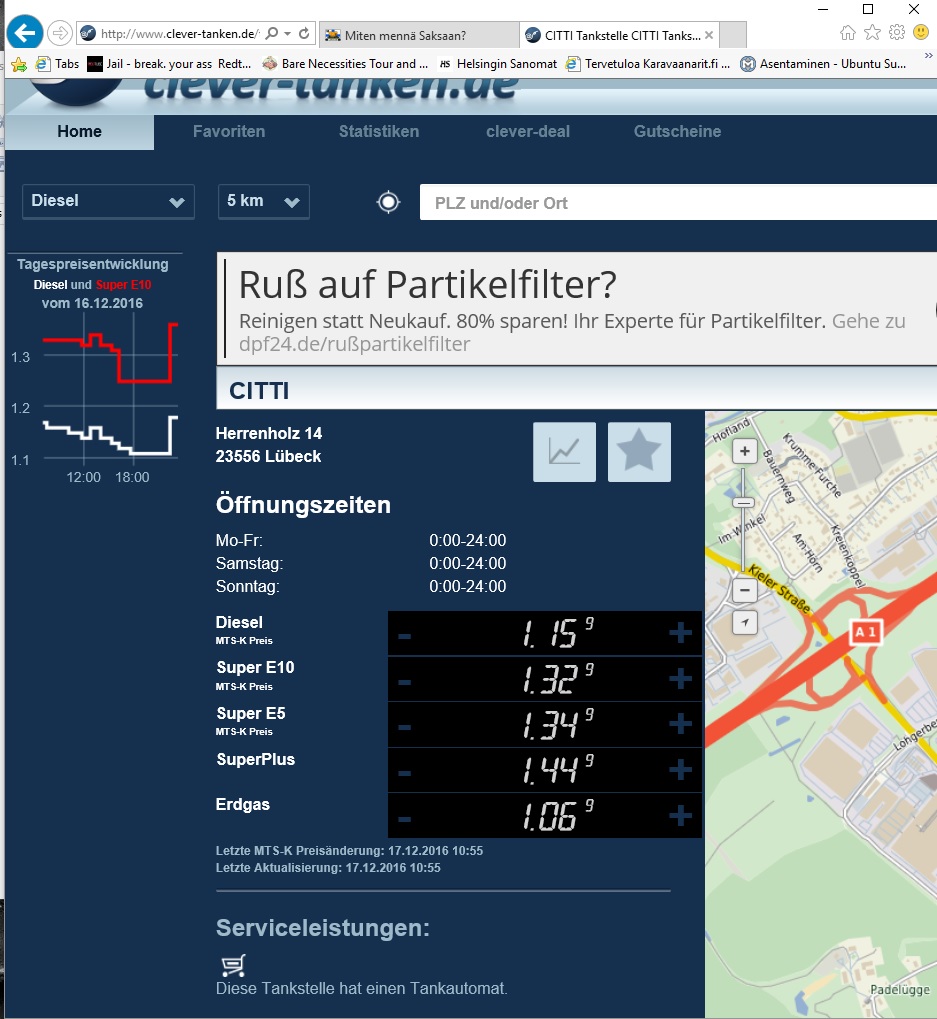Decrease the Super E10 price with minus
Image resolution: width=937 pixels, height=1019 pixels.
pyautogui.click(x=404, y=682)
